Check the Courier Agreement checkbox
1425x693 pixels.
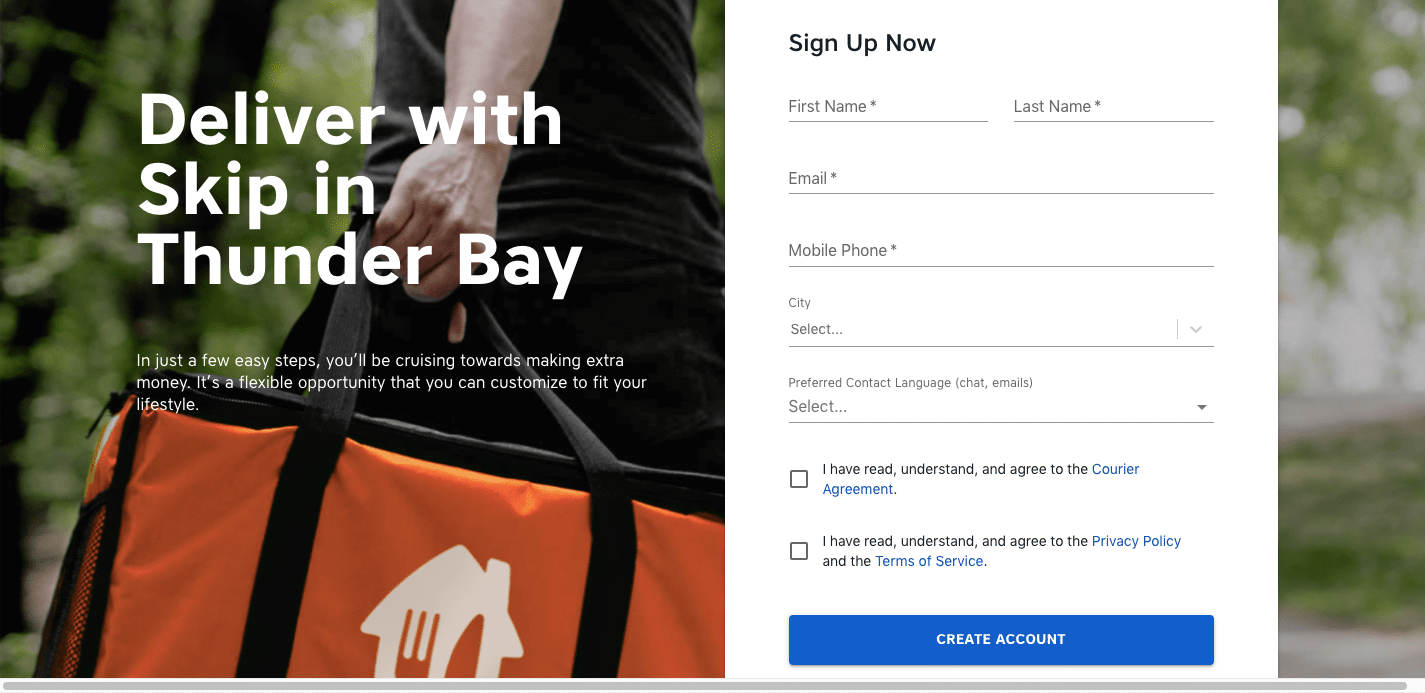(799, 479)
